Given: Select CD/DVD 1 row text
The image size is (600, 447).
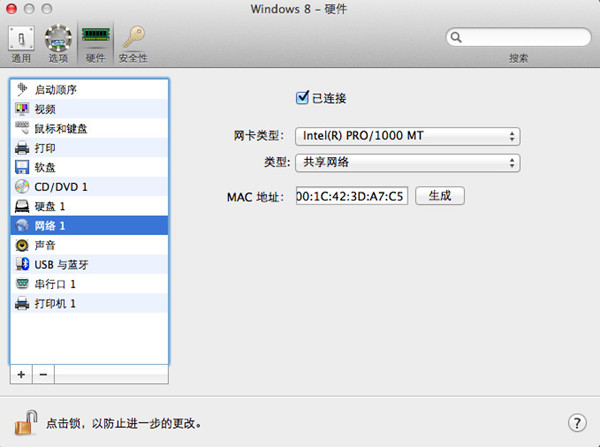Looking at the screenshot, I should [61, 187].
